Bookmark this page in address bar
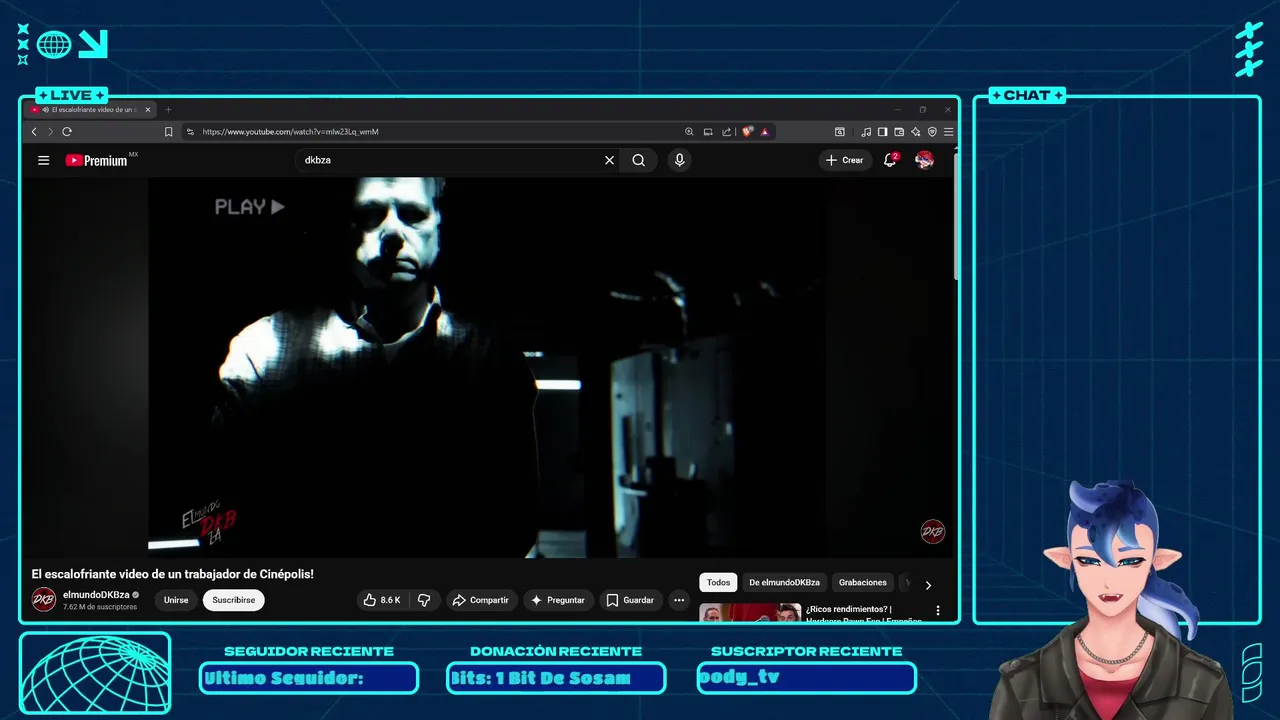 pyautogui.click(x=169, y=132)
